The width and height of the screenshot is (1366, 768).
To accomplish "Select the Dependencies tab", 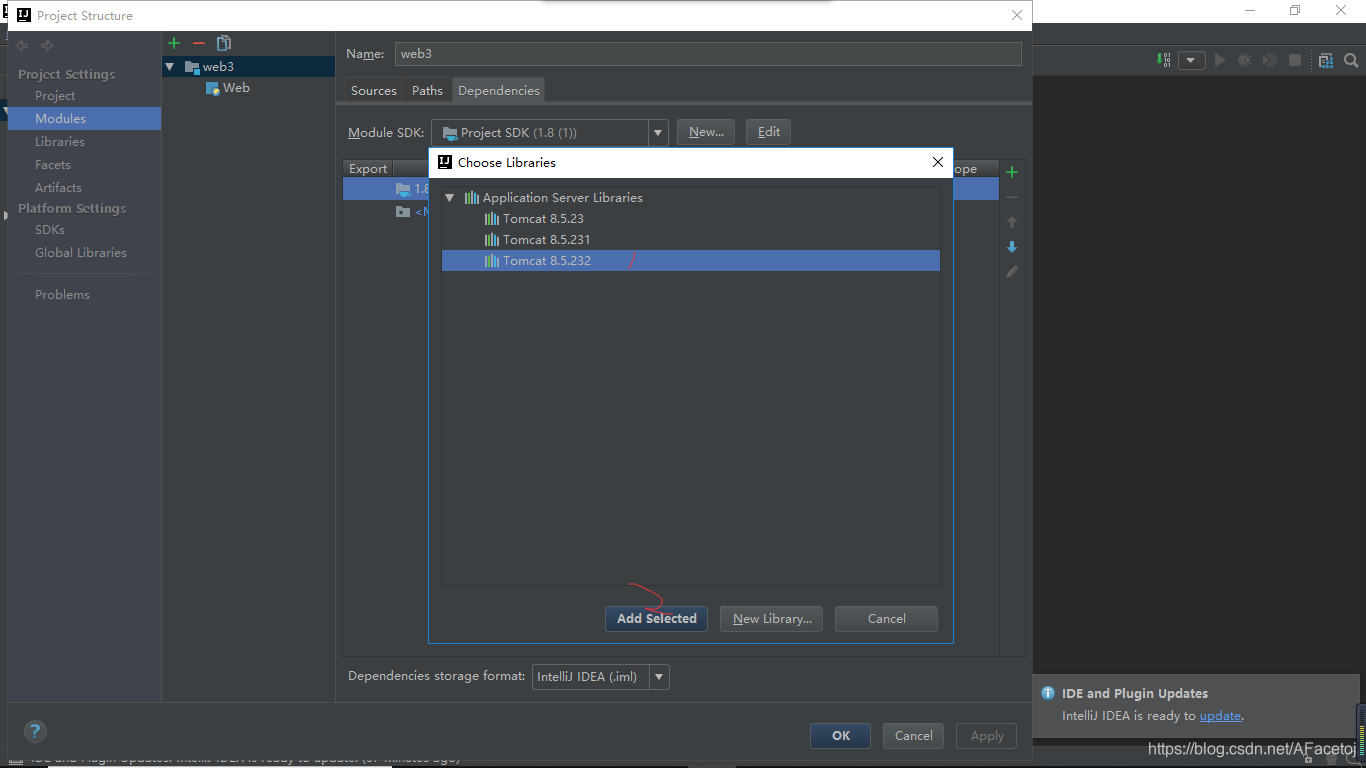I will [499, 90].
